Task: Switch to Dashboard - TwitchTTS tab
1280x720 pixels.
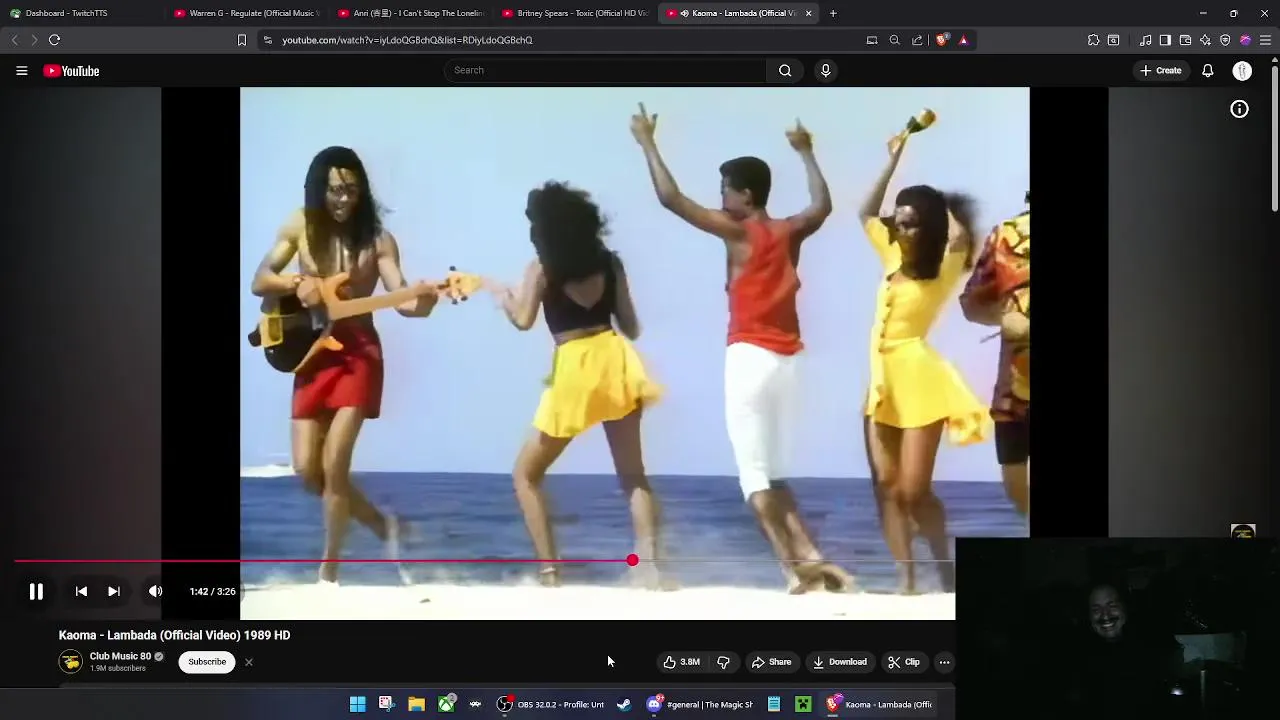Action: tap(80, 13)
